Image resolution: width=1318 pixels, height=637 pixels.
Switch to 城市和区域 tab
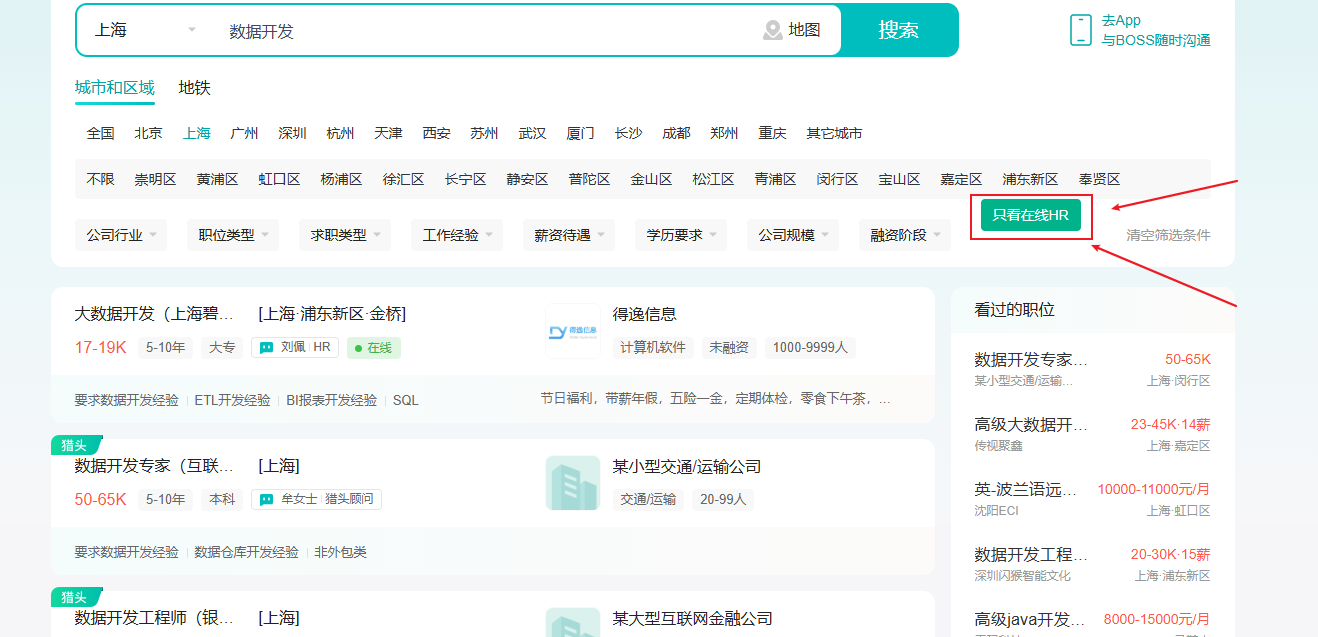[x=115, y=88]
